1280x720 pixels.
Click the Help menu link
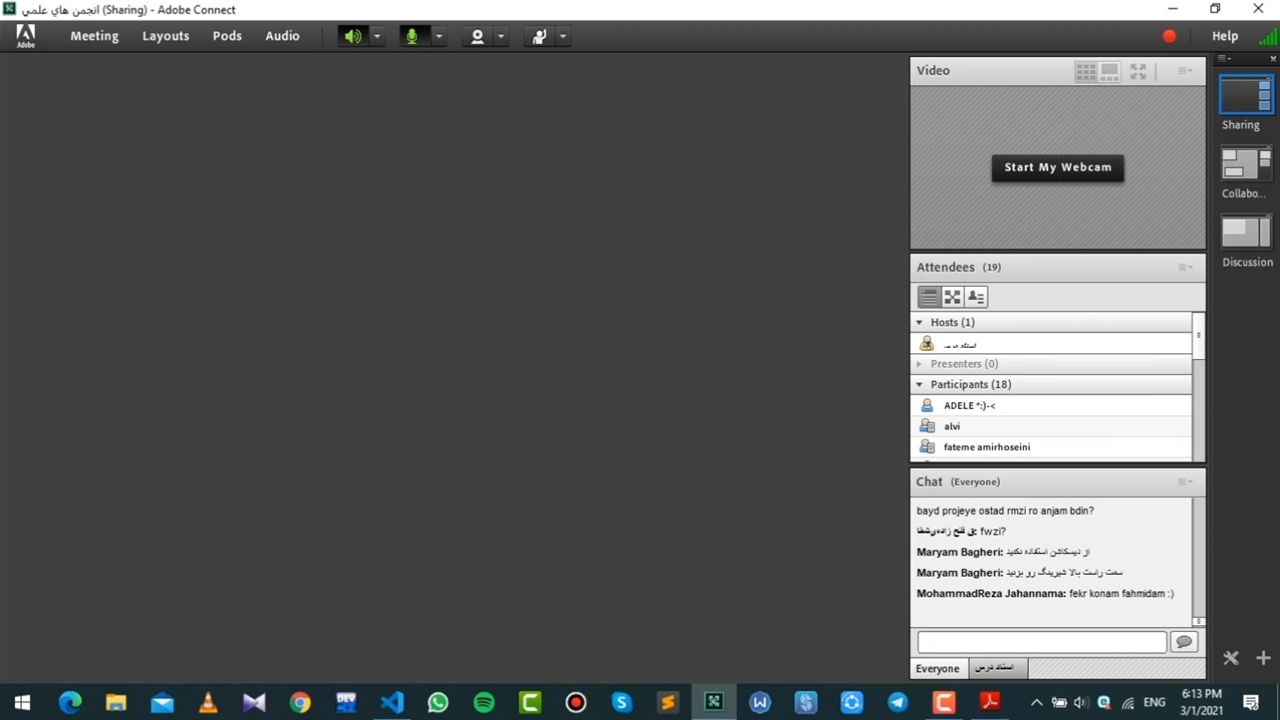(x=1225, y=36)
